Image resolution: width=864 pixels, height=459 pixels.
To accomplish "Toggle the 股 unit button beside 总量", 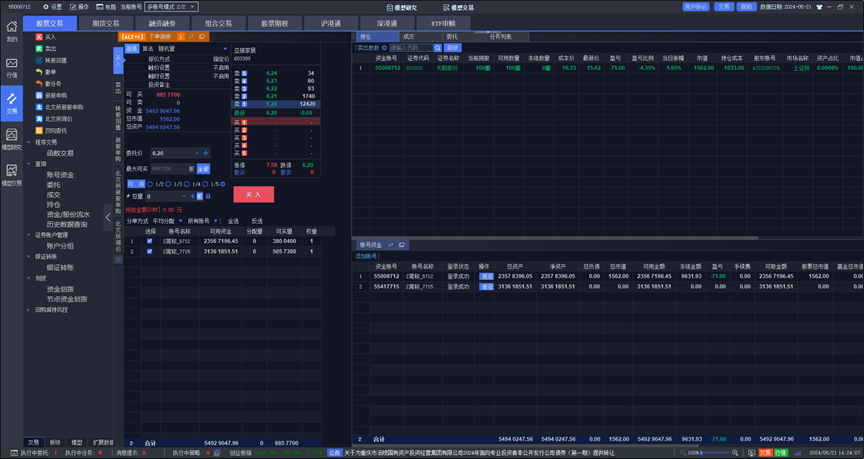I will tap(199, 196).
